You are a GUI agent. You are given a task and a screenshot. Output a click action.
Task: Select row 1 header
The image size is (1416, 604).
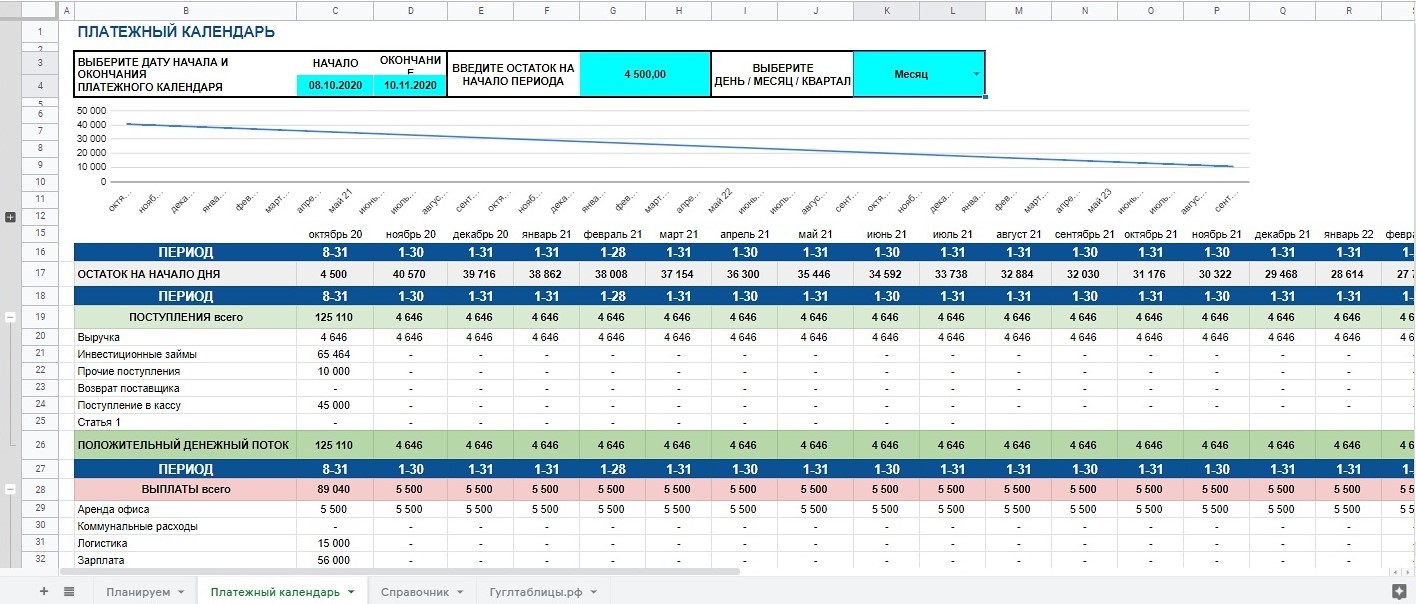pyautogui.click(x=40, y=32)
